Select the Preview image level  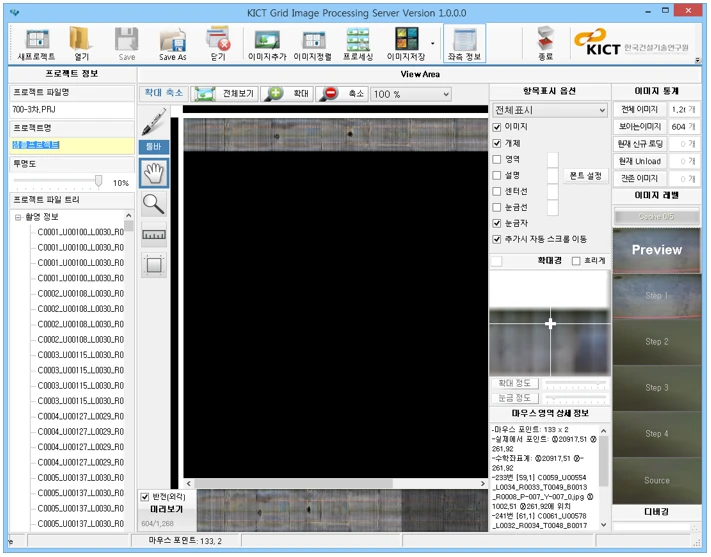pyautogui.click(x=657, y=250)
